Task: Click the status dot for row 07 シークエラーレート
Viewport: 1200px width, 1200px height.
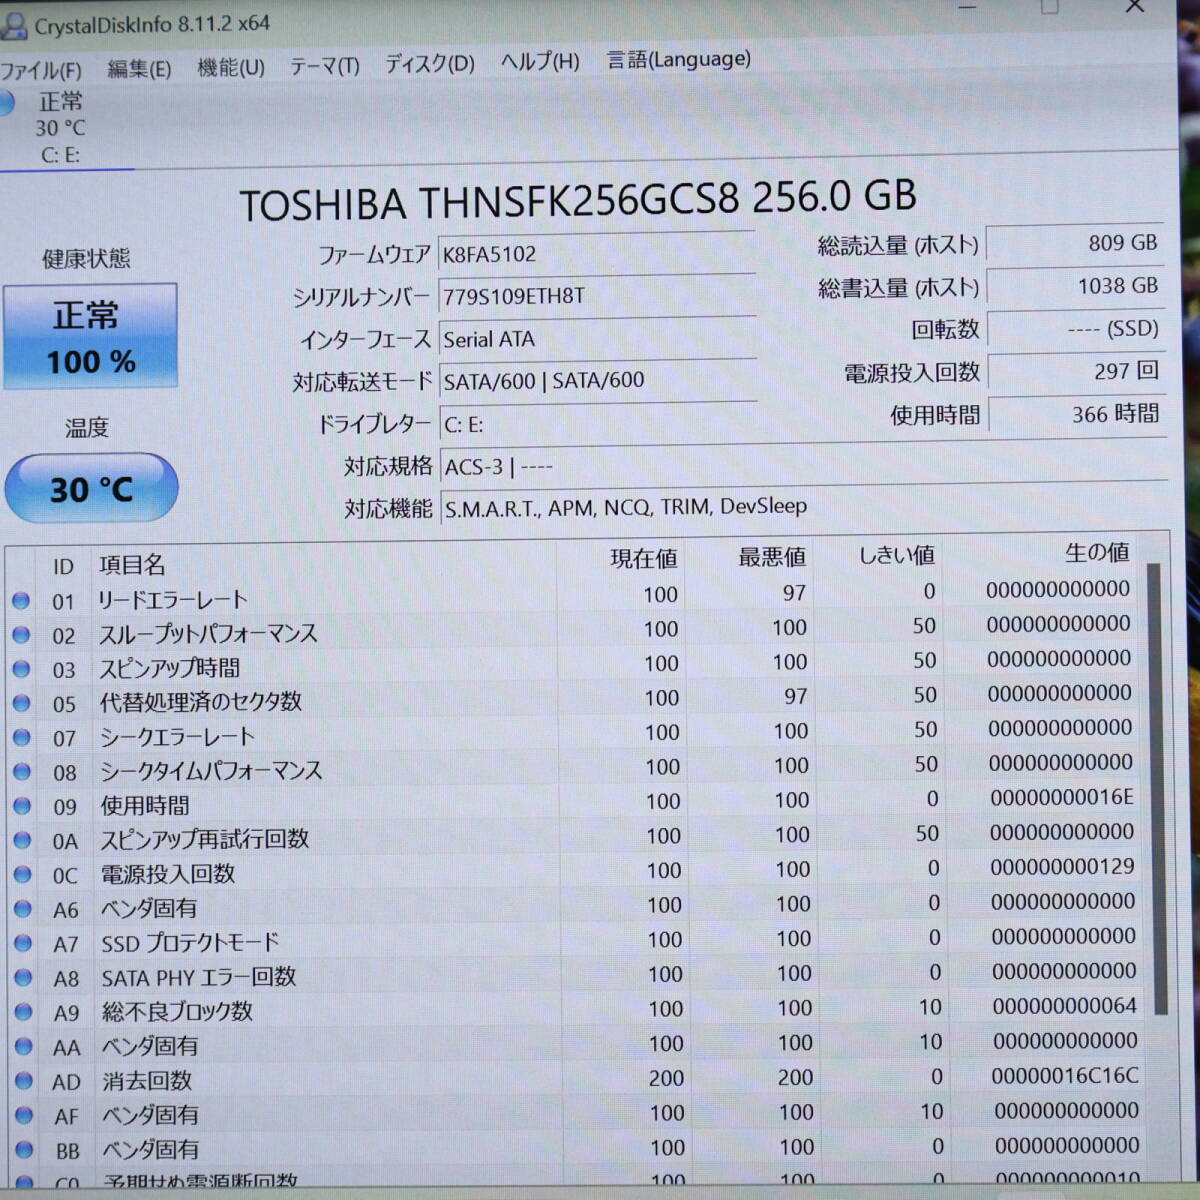Action: pyautogui.click(x=21, y=737)
